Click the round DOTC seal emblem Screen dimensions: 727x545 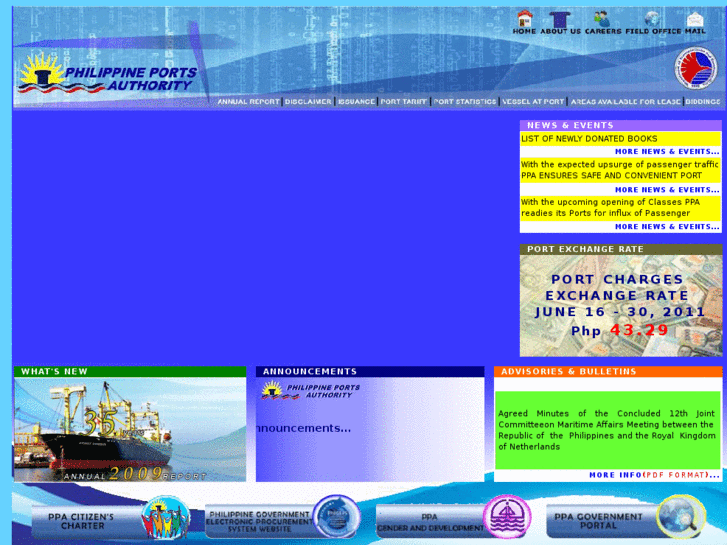click(x=695, y=68)
